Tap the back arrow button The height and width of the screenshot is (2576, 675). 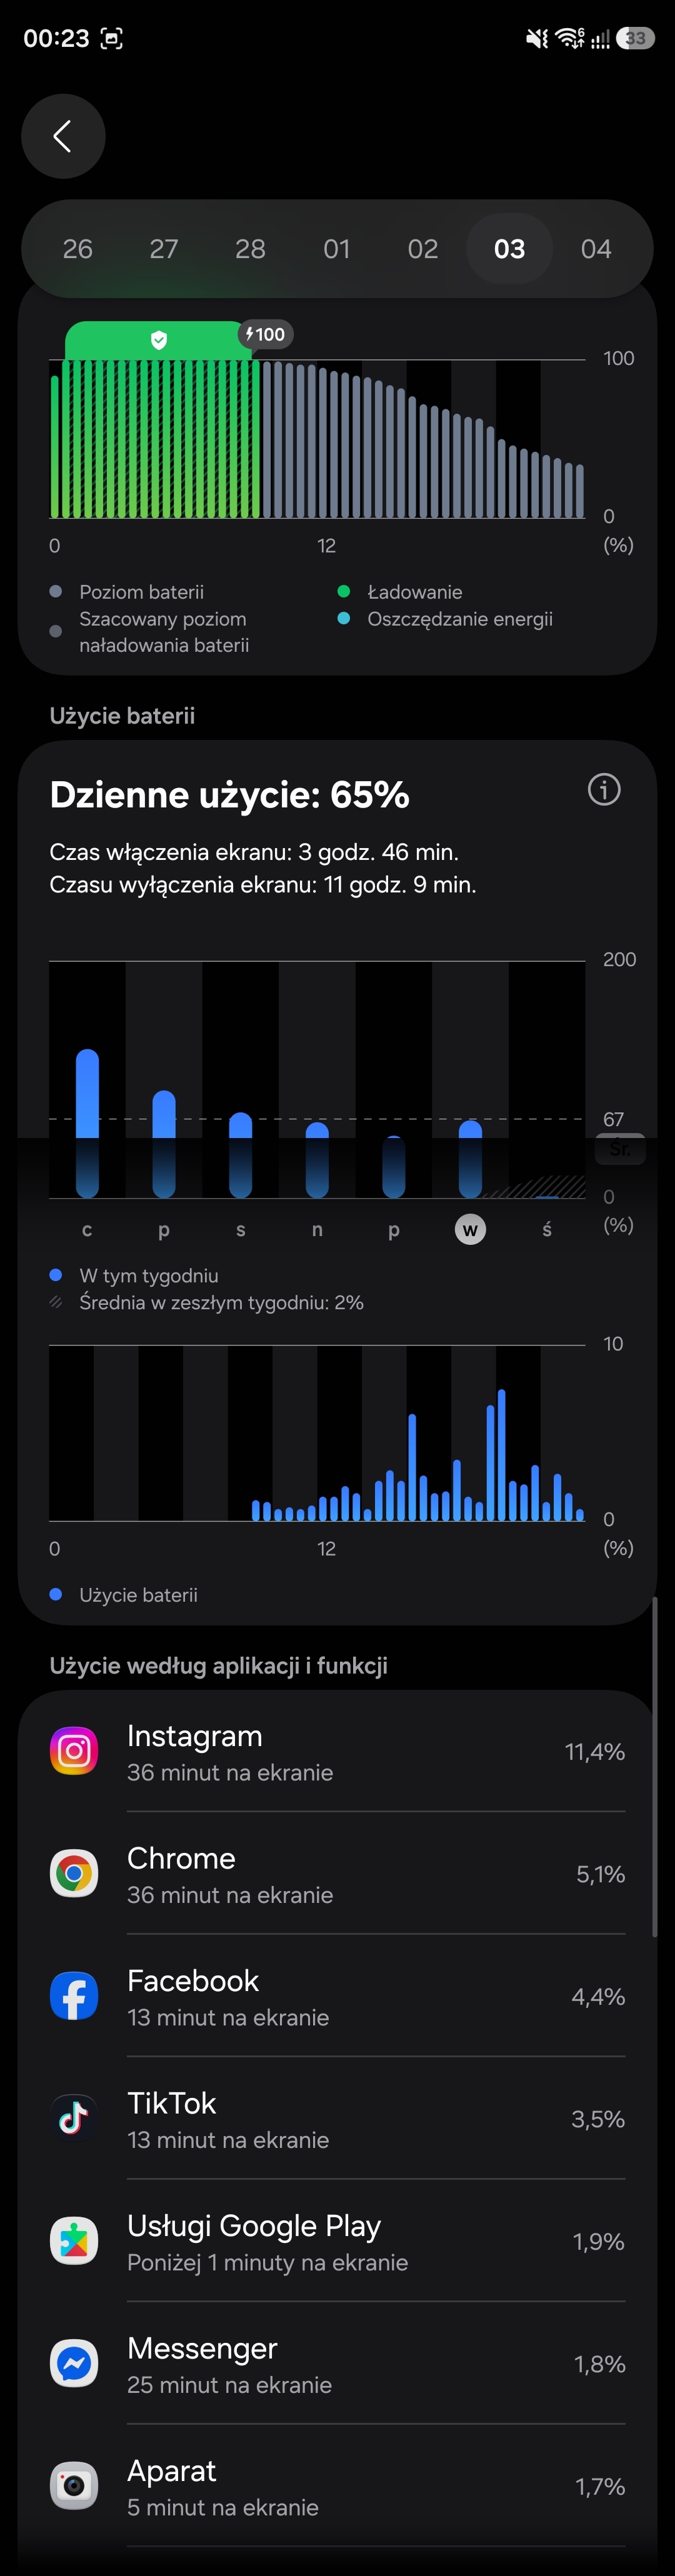(x=63, y=136)
